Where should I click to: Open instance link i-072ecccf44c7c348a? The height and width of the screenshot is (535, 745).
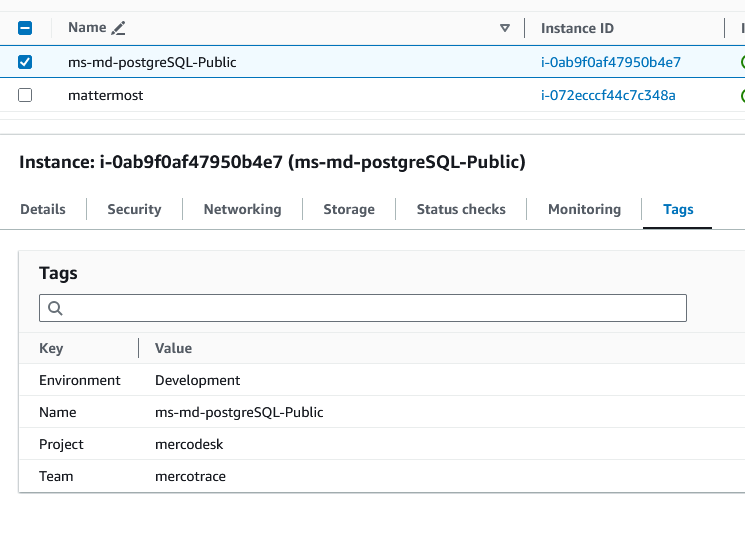click(608, 96)
